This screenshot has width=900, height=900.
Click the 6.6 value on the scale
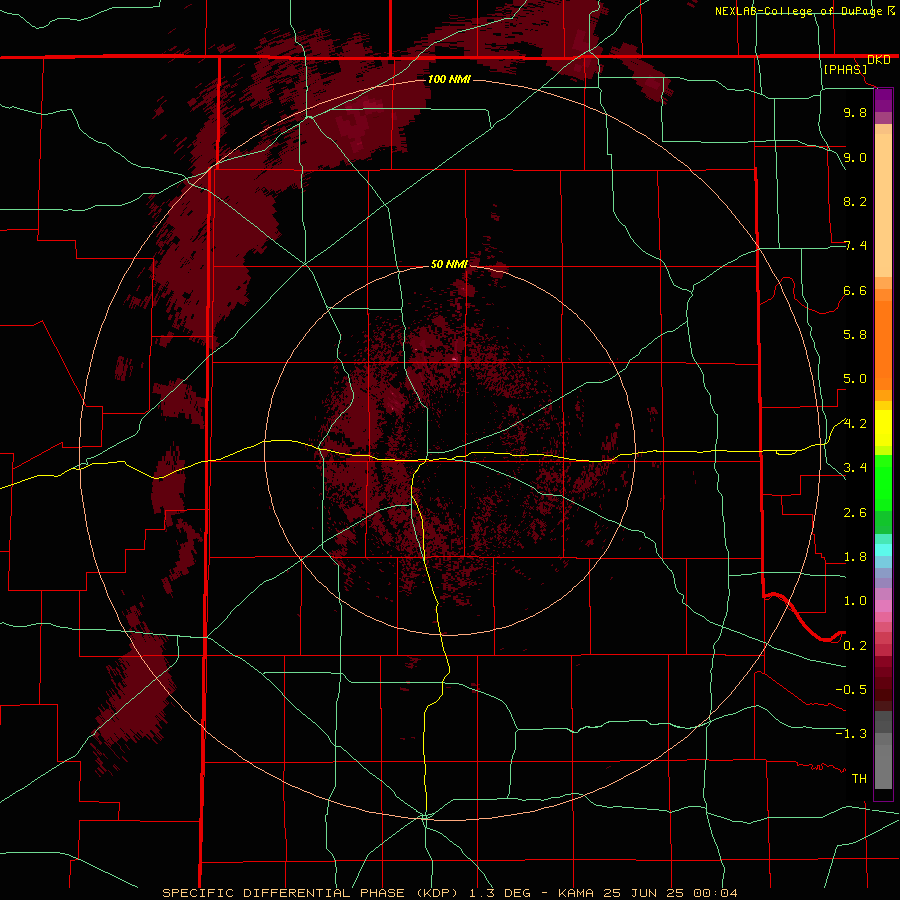pyautogui.click(x=855, y=290)
